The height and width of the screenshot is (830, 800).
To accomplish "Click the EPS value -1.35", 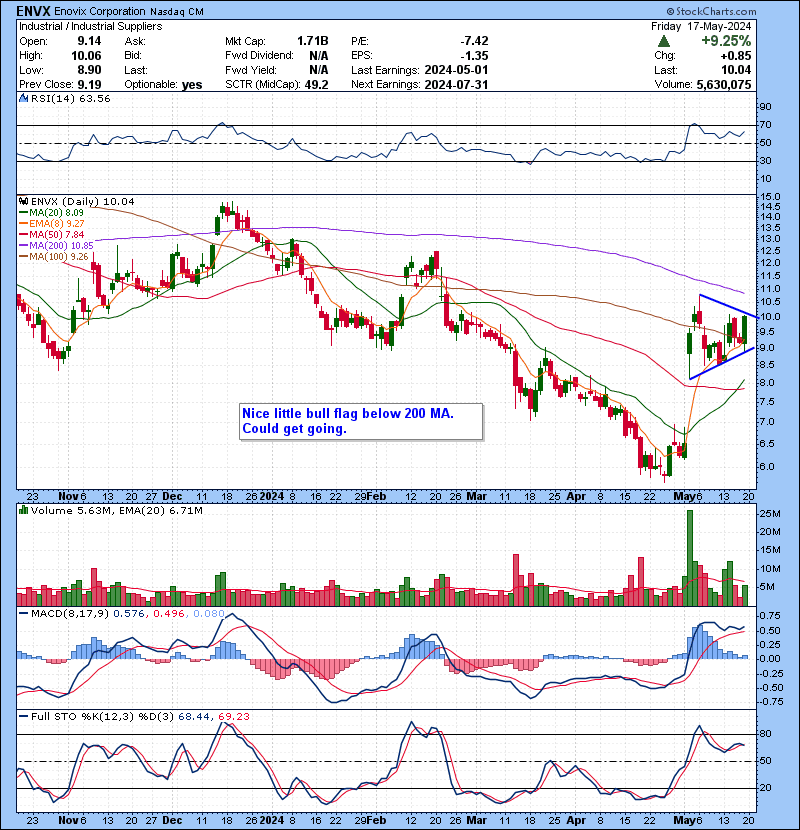I will pos(474,56).
